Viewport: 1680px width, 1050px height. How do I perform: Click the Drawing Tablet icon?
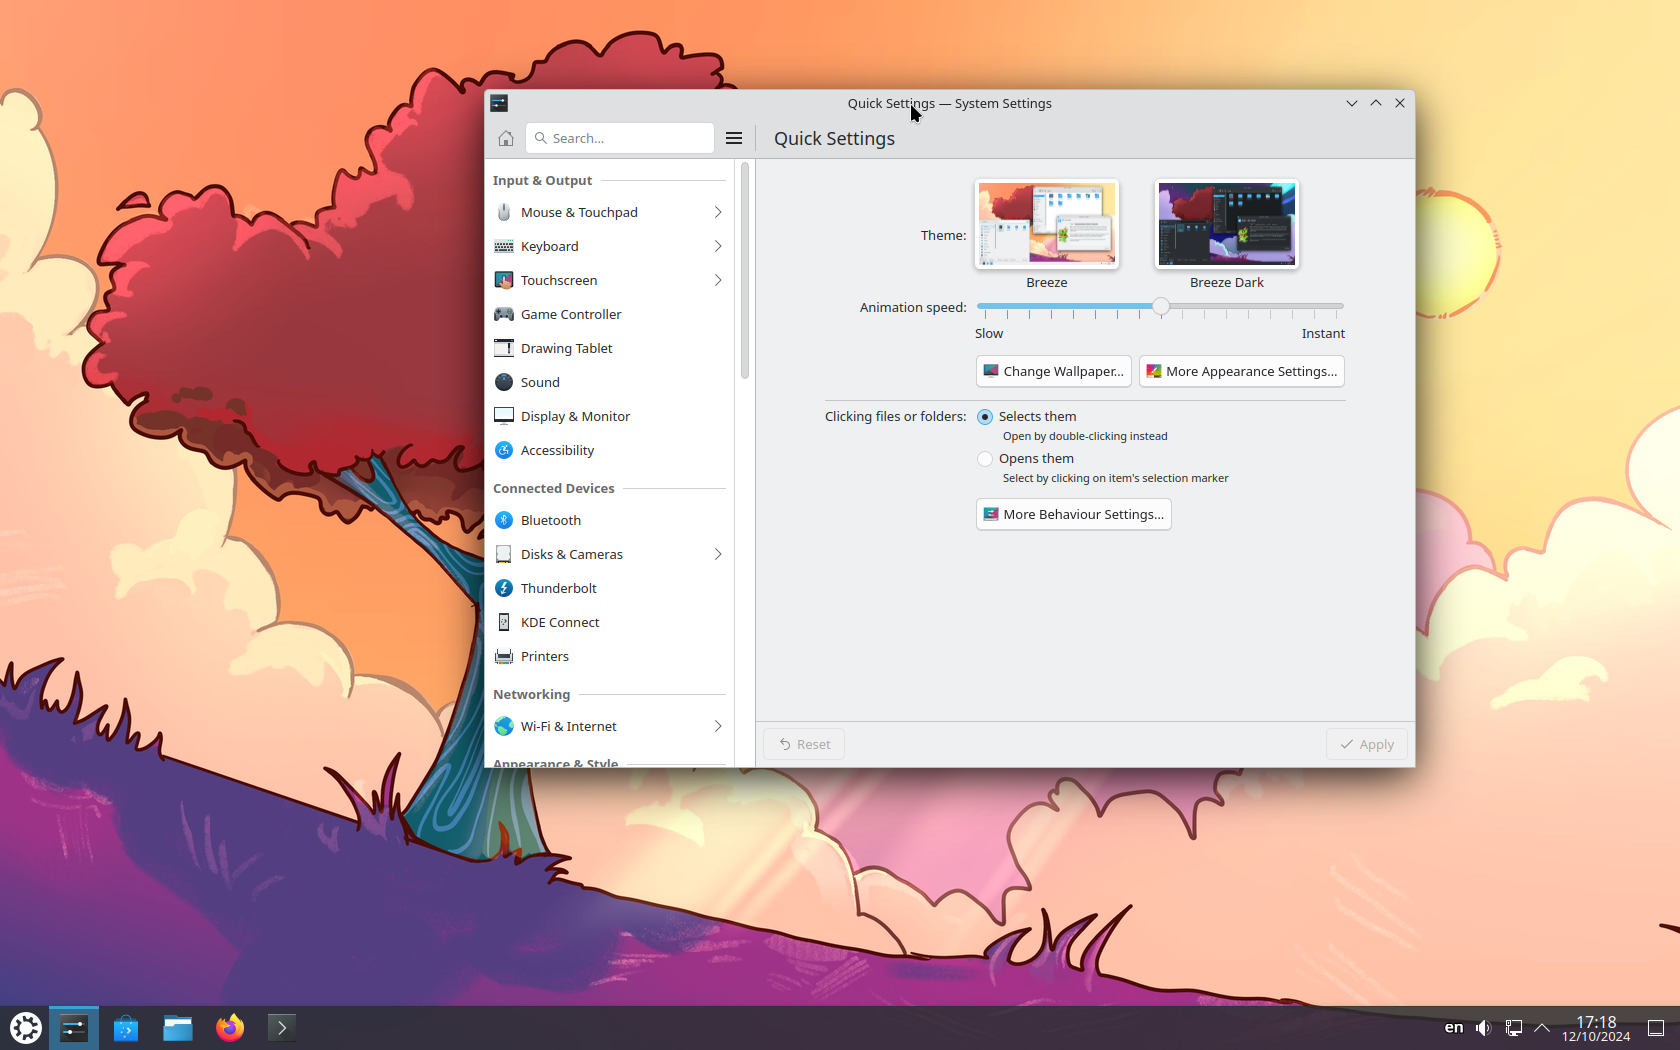point(504,348)
